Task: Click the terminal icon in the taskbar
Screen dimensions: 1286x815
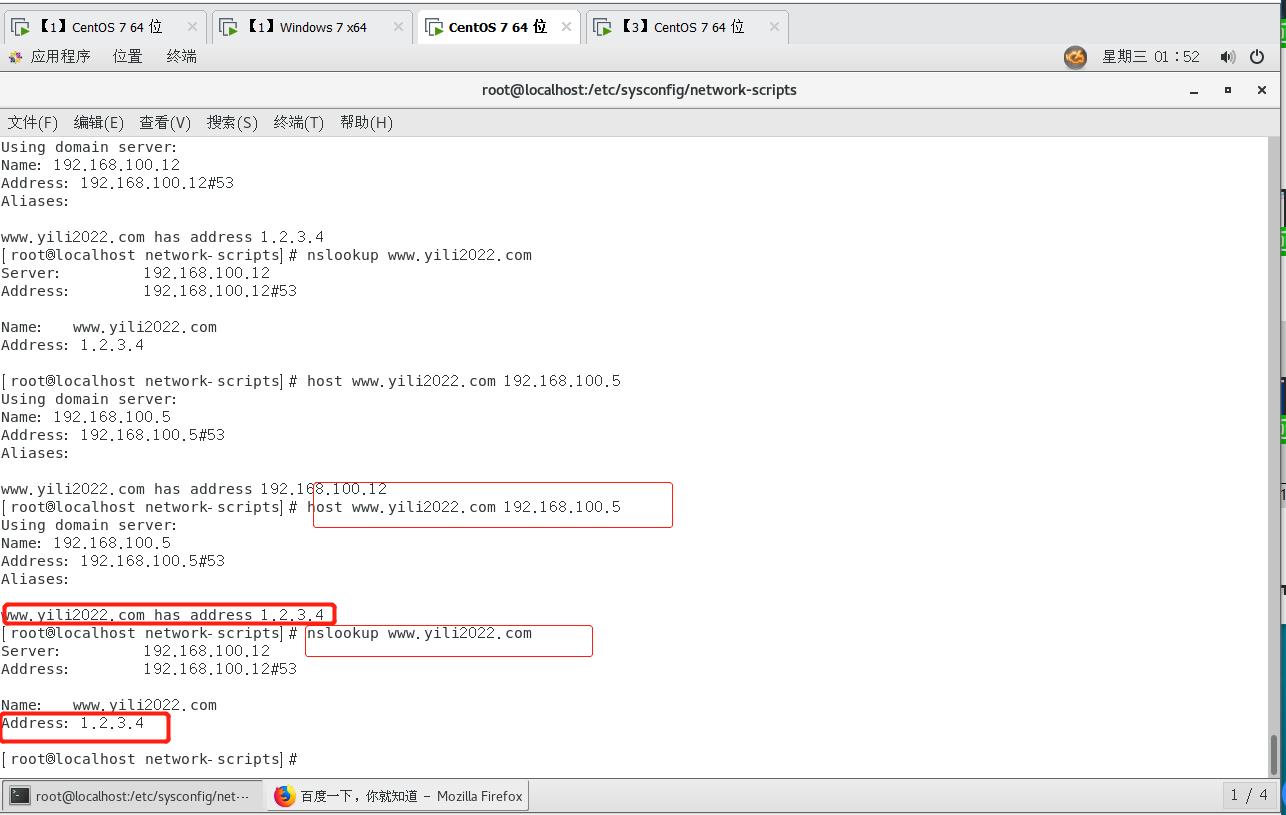Action: click(x=20, y=796)
